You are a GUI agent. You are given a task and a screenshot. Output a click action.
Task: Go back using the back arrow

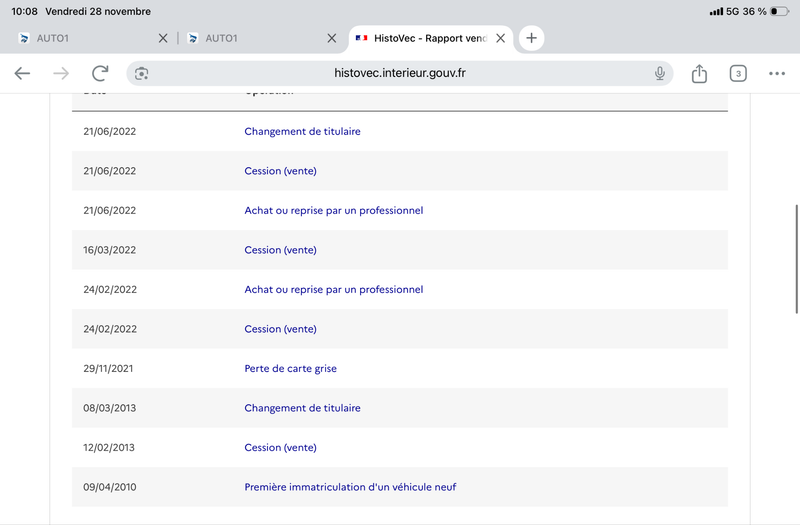pos(22,73)
